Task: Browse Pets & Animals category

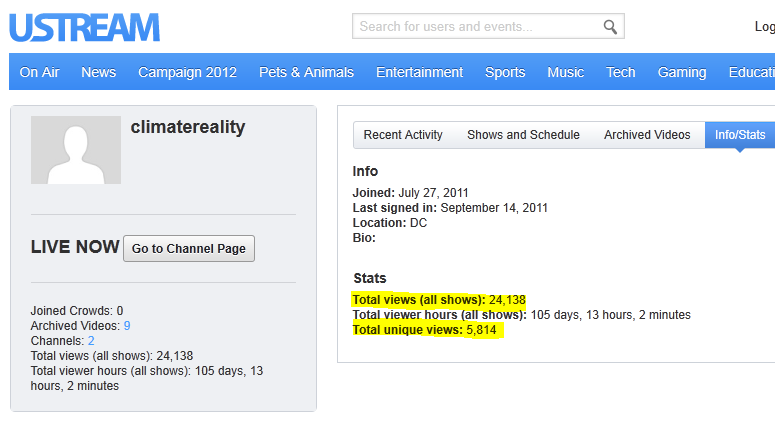Action: click(x=306, y=72)
